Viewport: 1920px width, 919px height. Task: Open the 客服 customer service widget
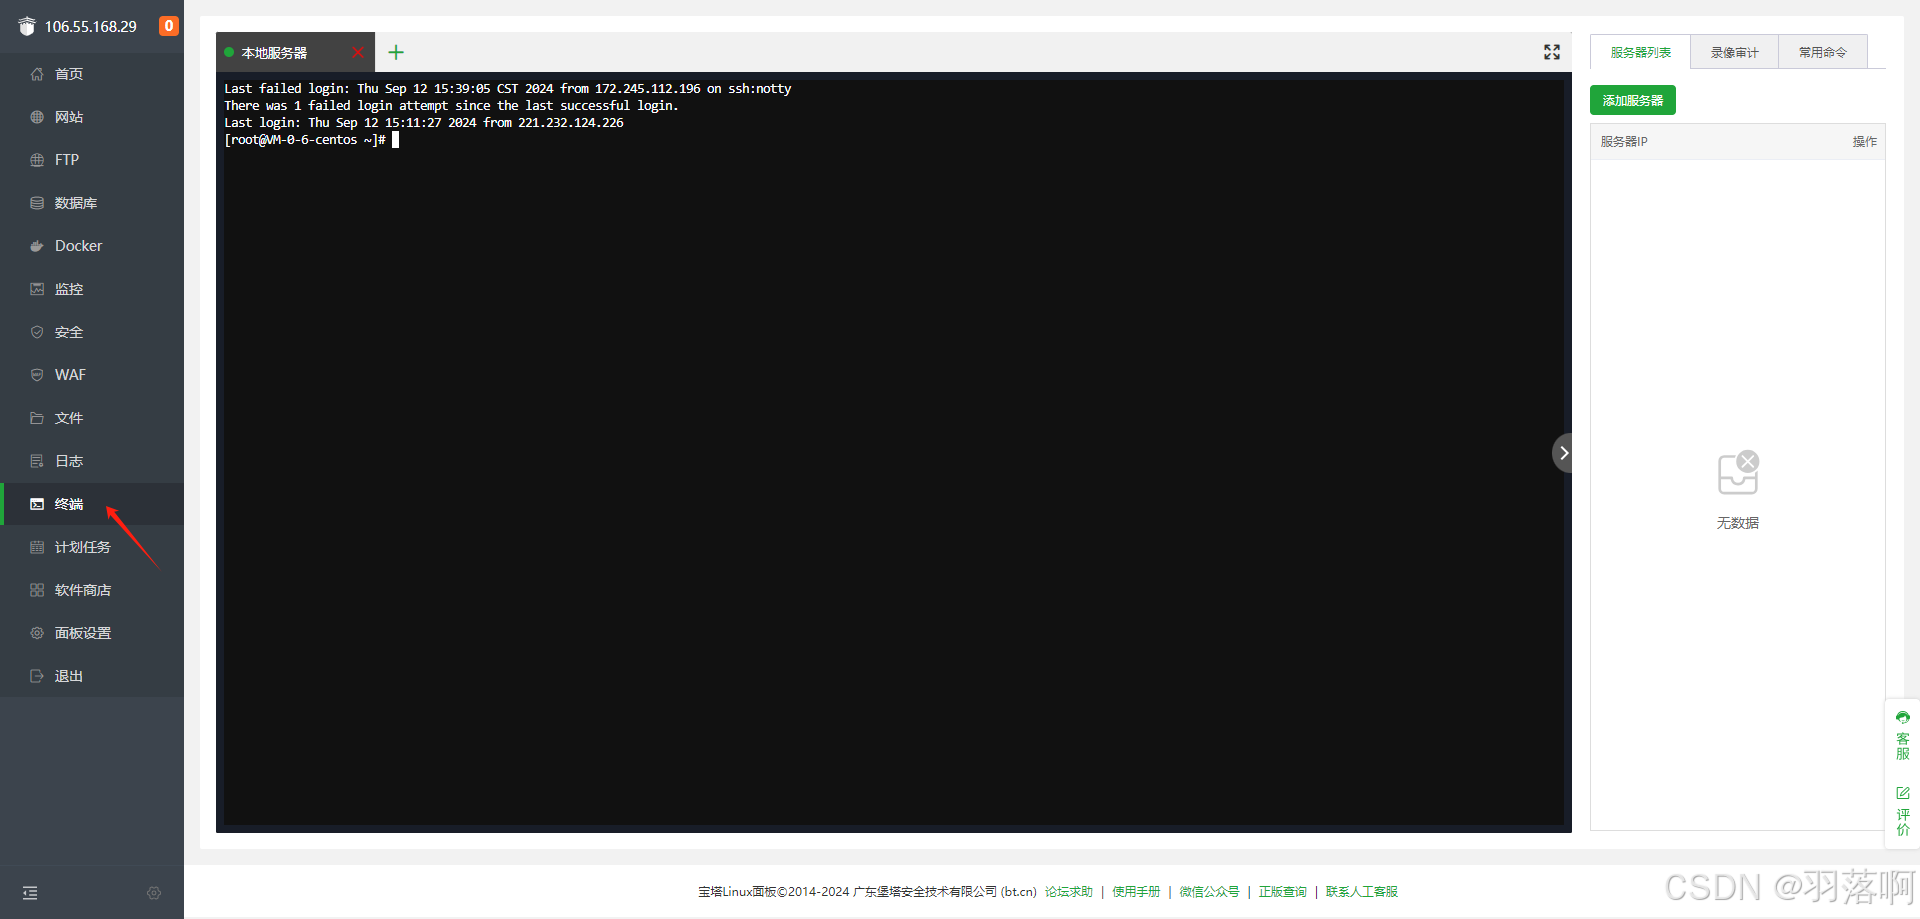1903,735
